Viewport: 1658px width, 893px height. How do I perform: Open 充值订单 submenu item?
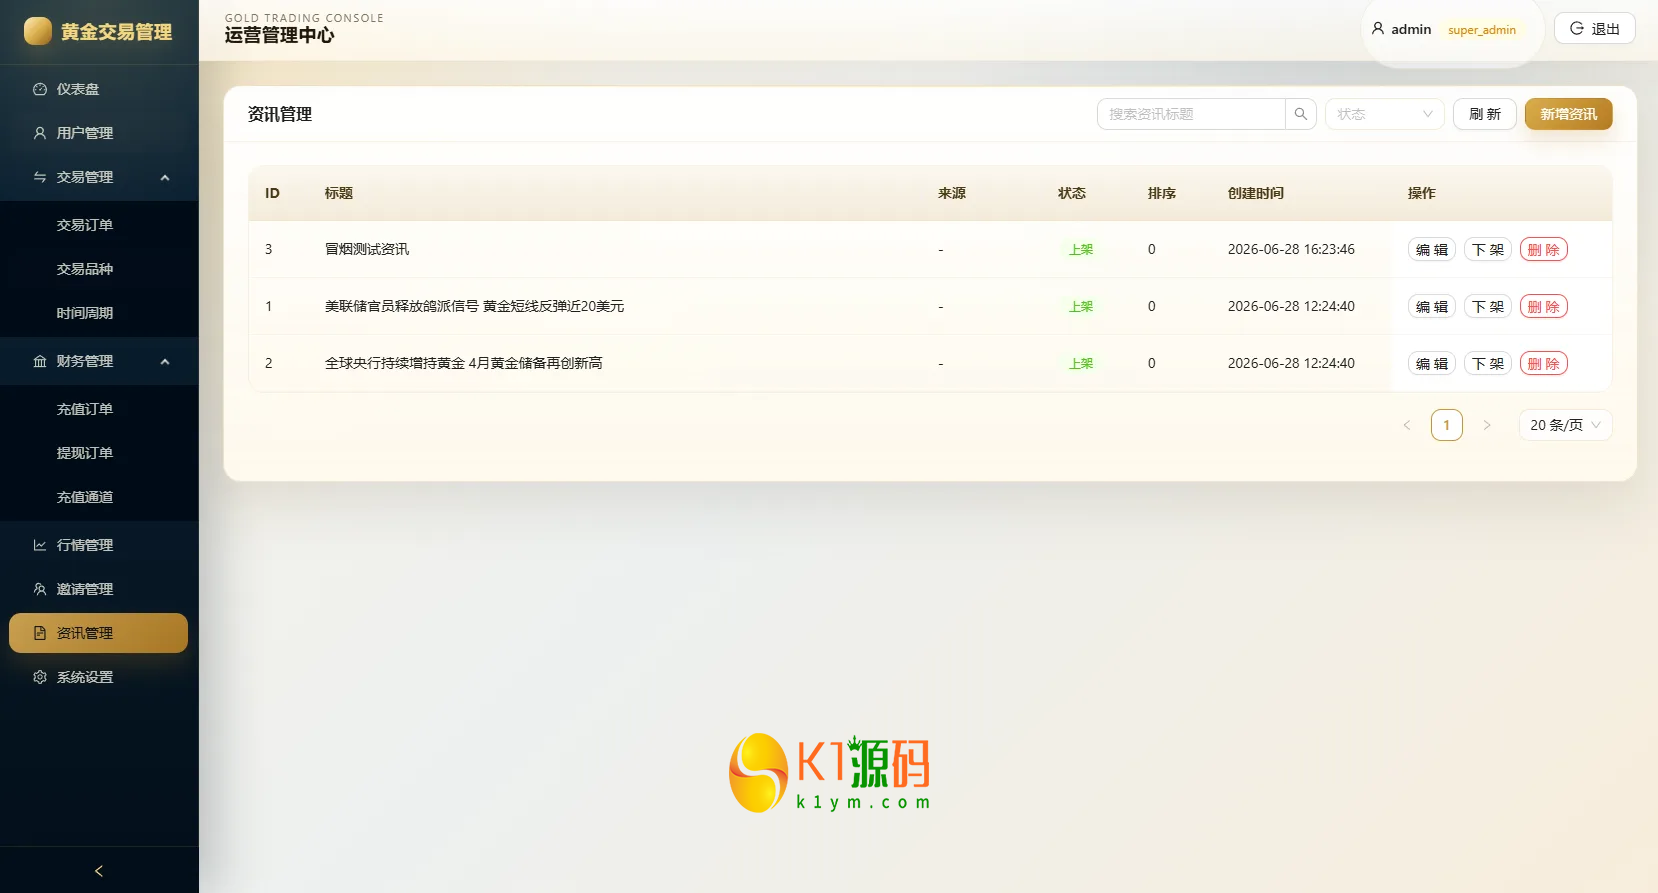[99, 409]
